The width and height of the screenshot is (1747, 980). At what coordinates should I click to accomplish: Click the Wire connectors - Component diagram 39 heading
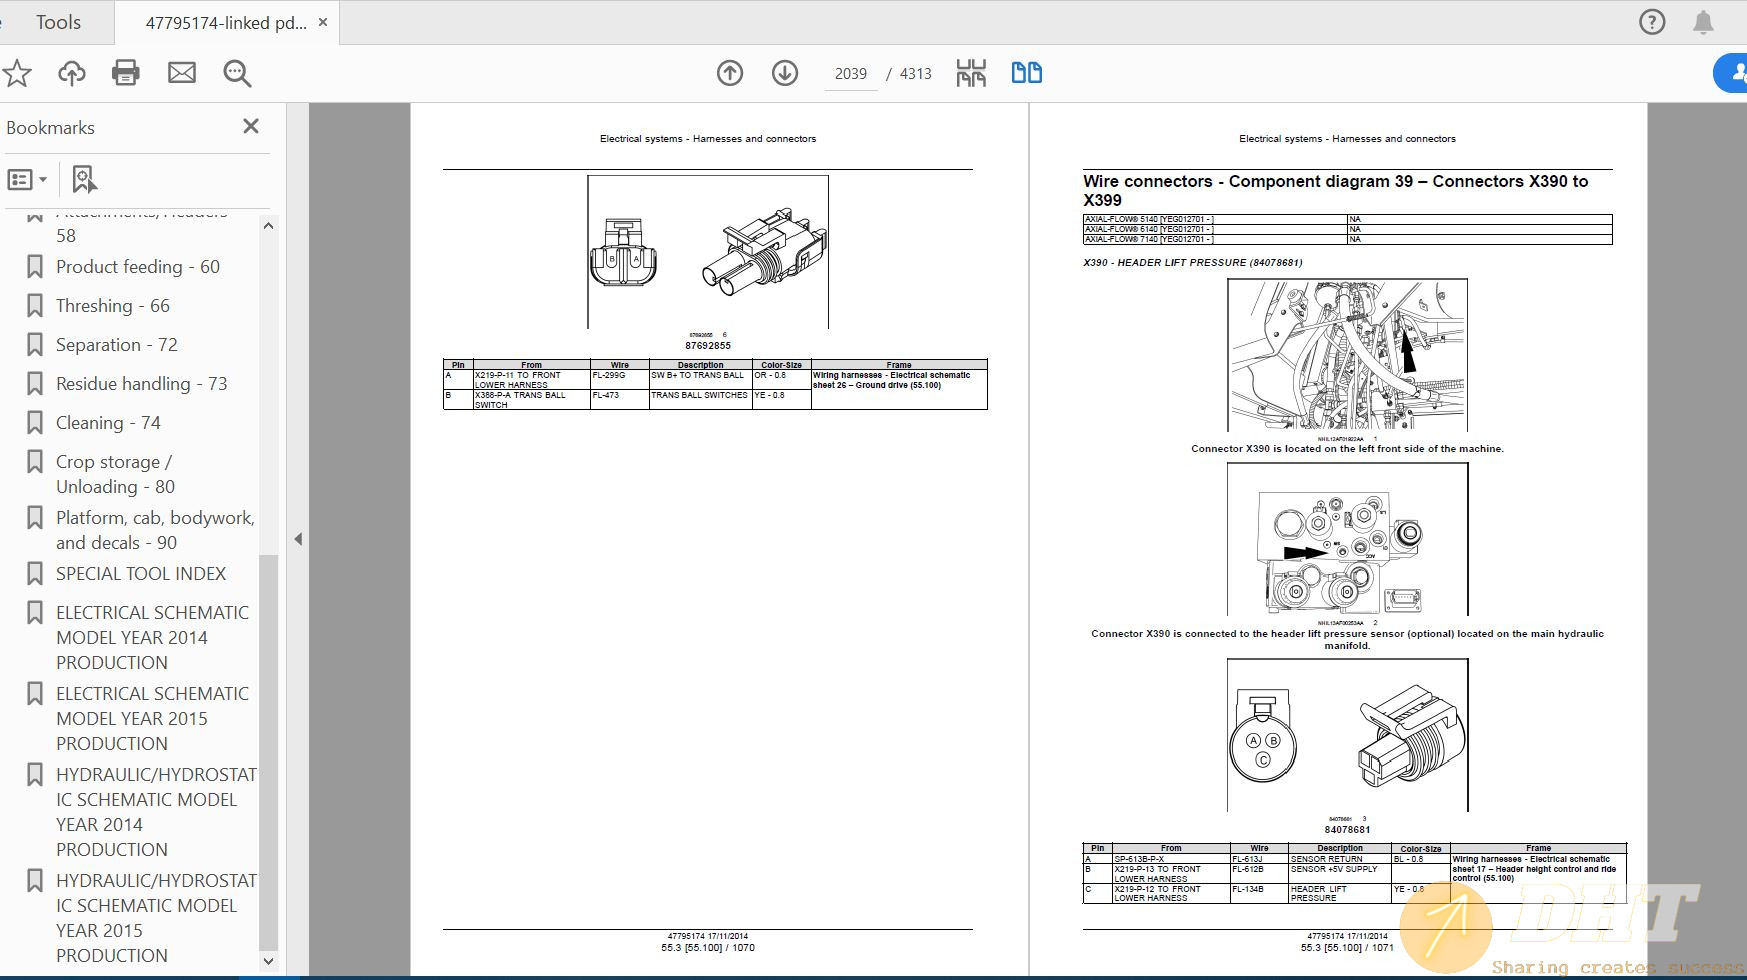click(1335, 190)
